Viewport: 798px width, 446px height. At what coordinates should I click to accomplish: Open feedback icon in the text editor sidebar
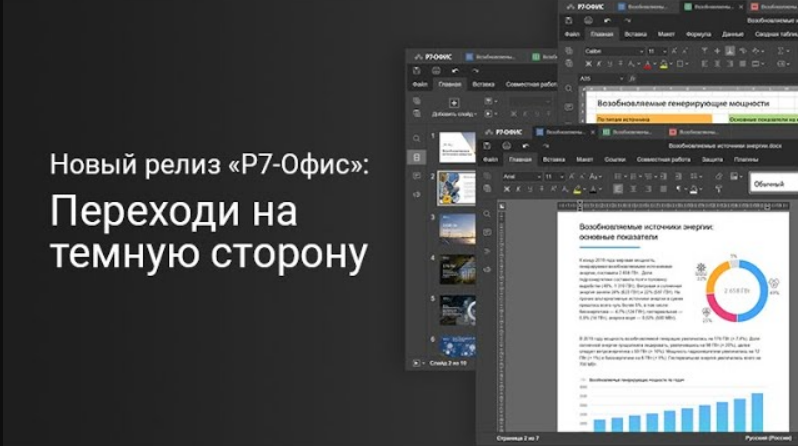click(487, 269)
